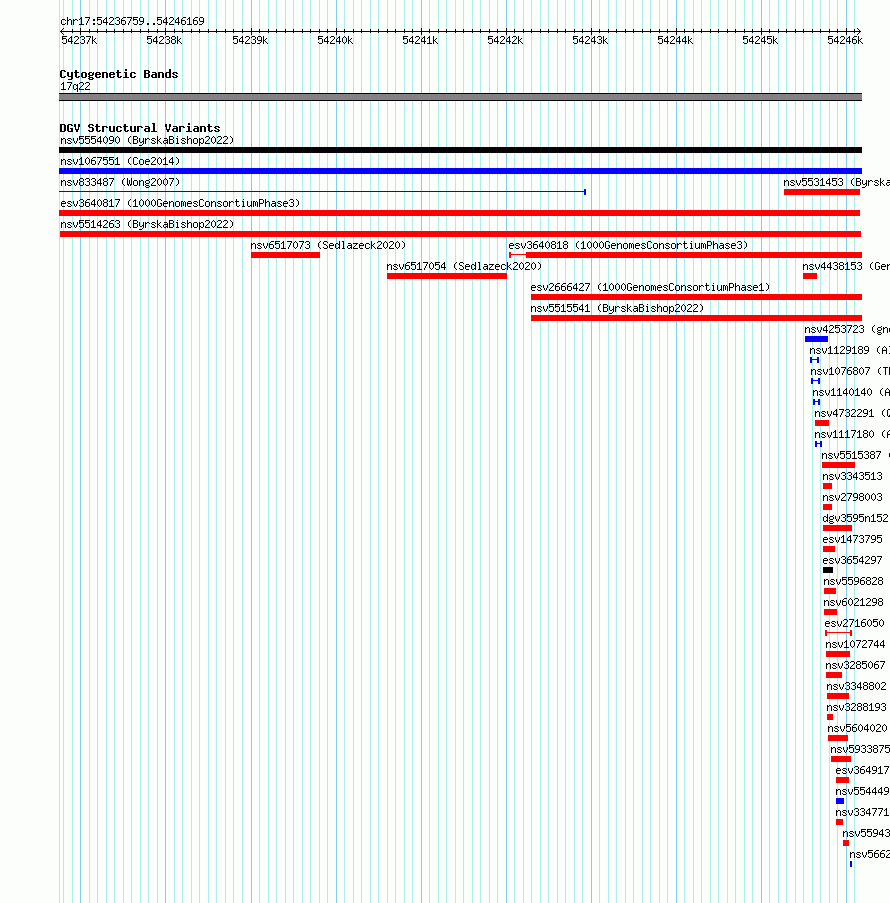
Task: Click the nsv5596828 variant label
Action: click(x=853, y=582)
